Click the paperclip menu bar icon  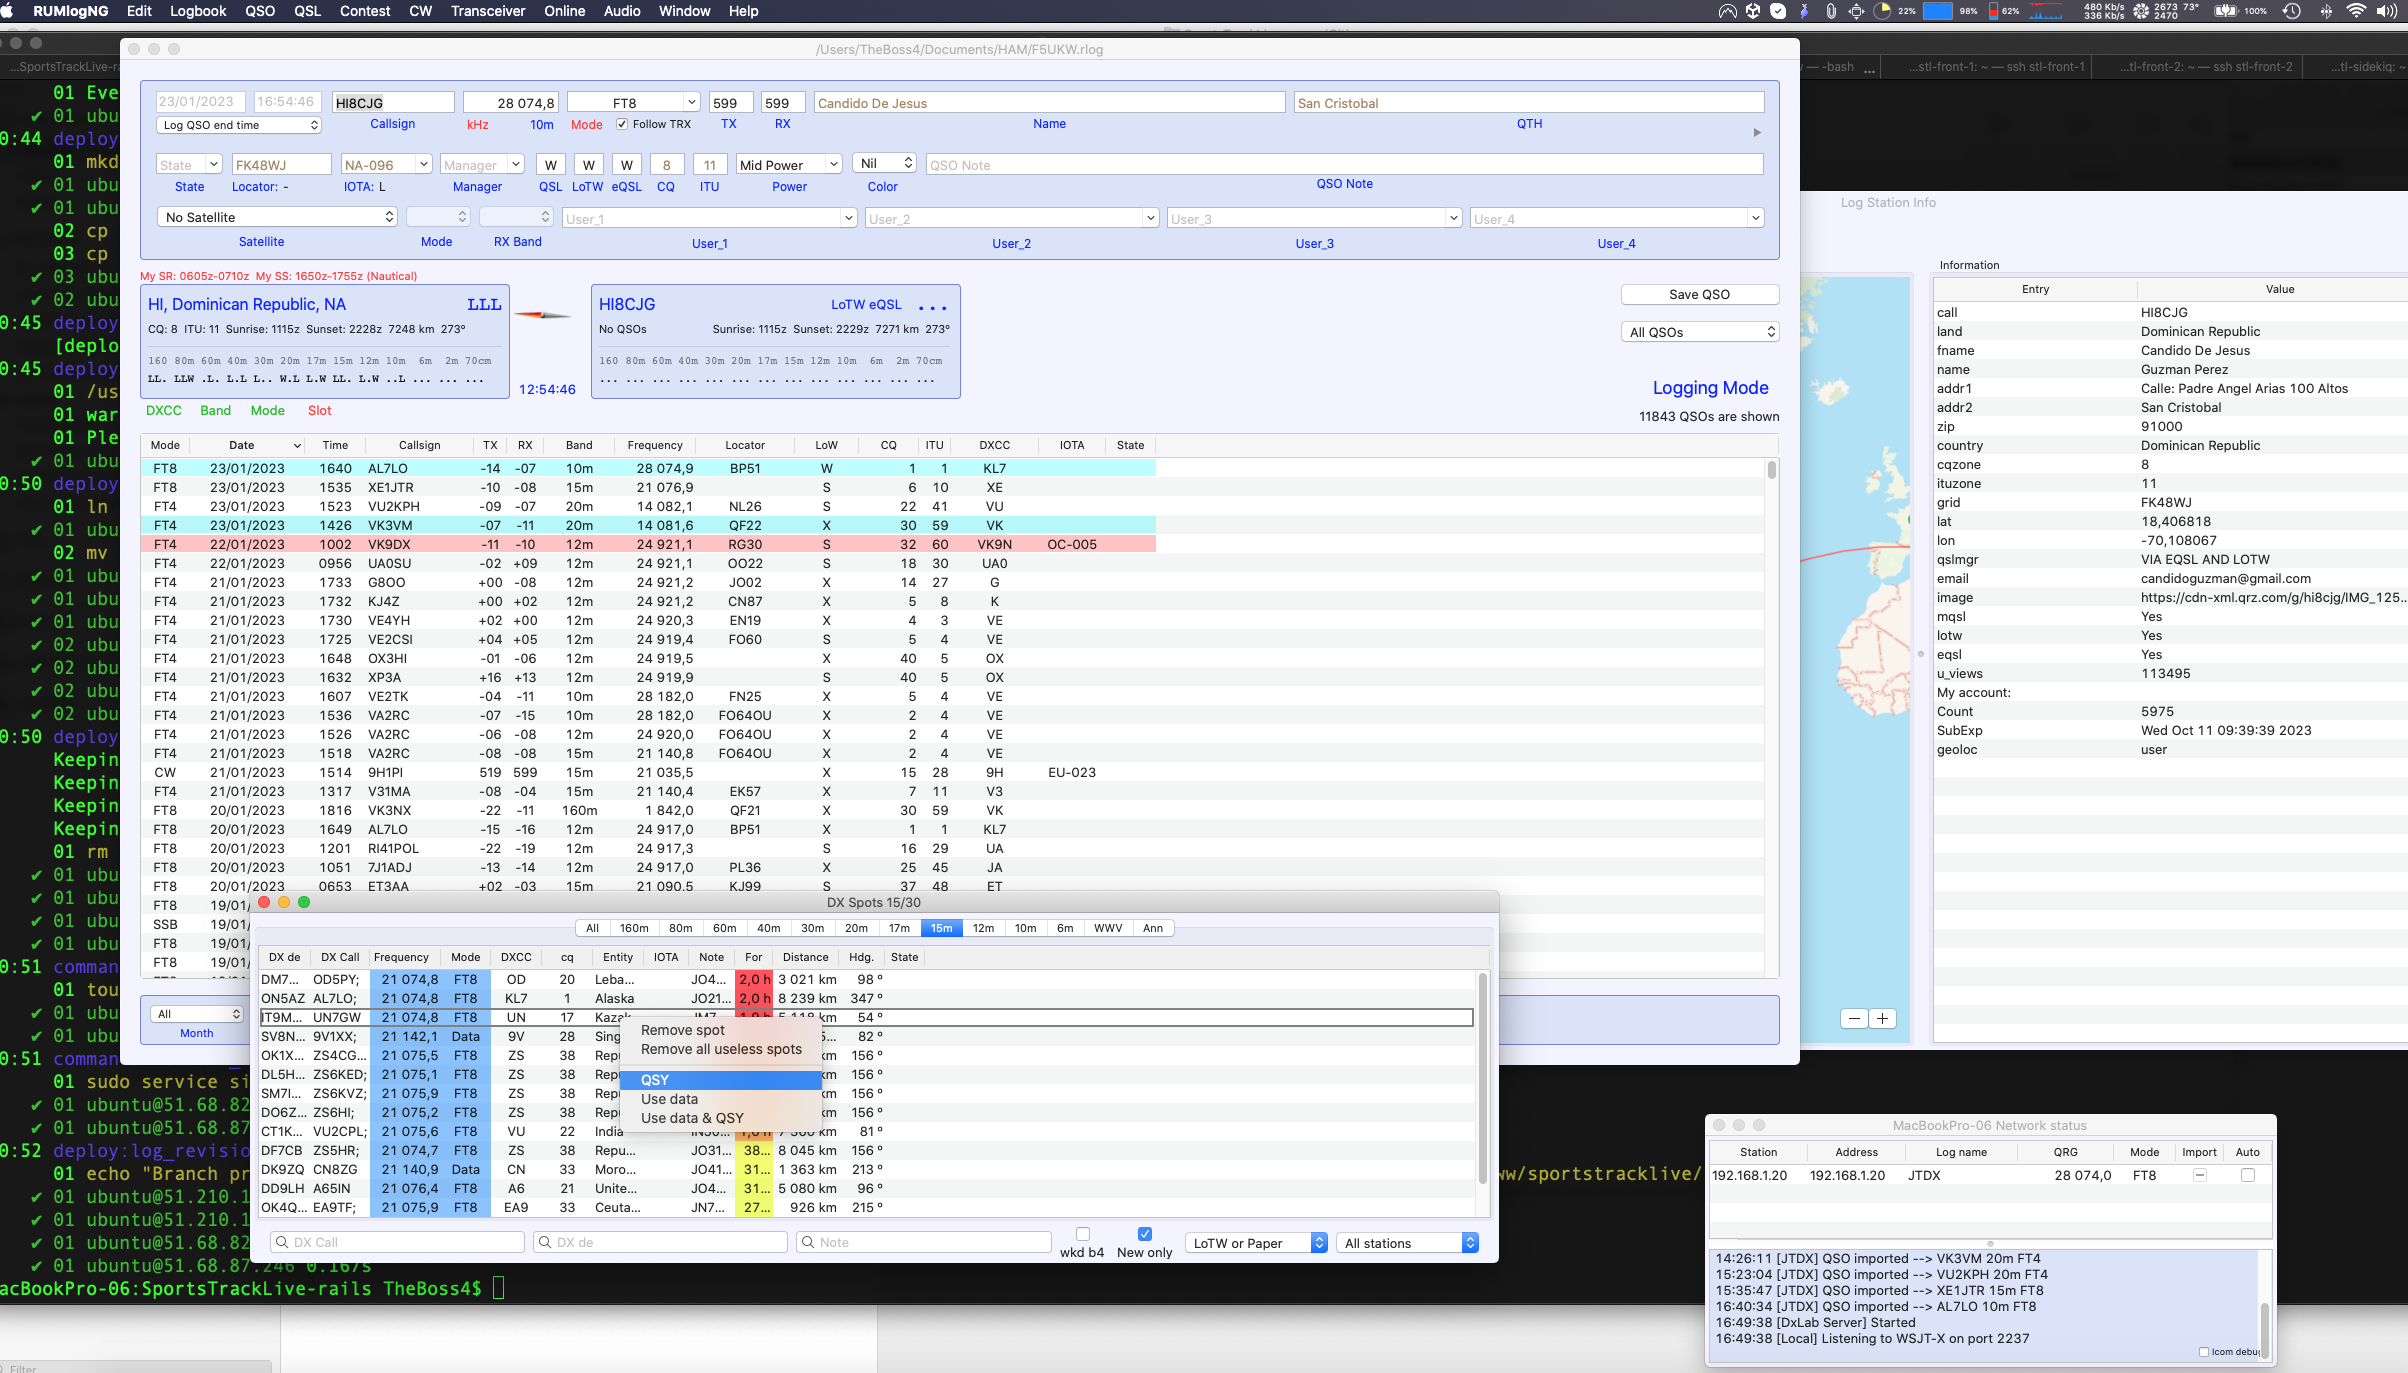tap(1830, 11)
